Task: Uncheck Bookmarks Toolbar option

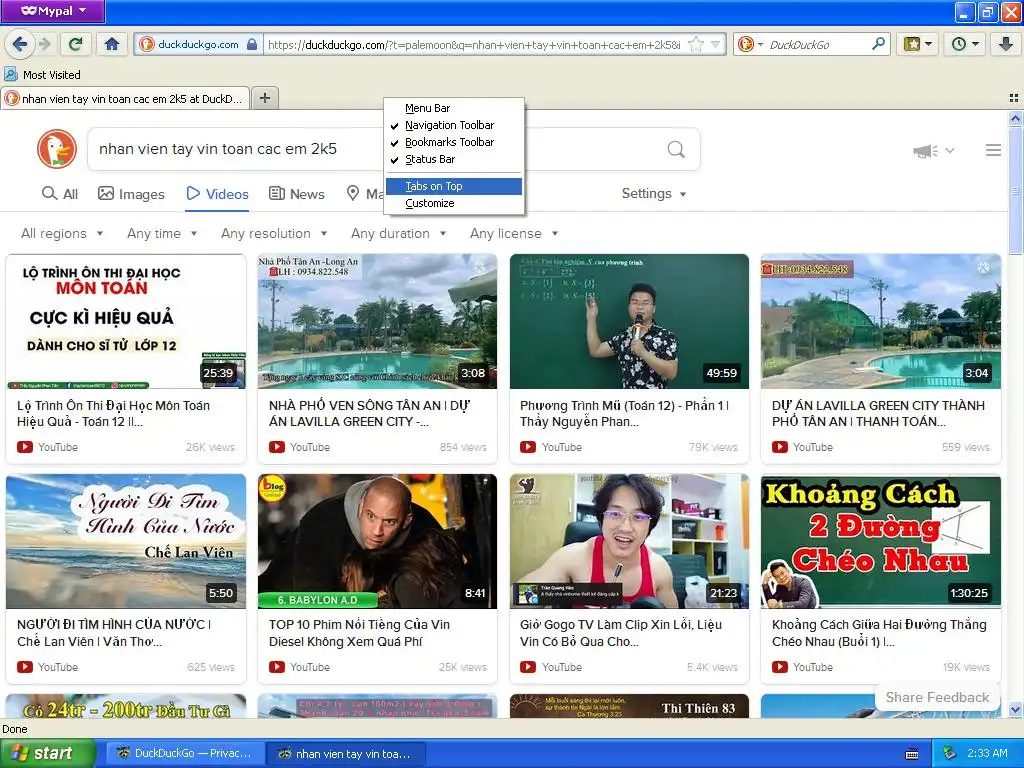Action: 455,142
